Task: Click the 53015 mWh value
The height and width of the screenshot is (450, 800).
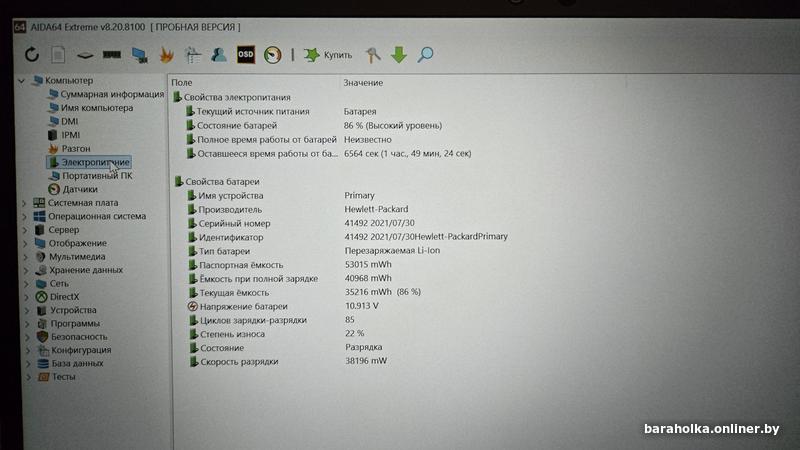Action: click(x=368, y=264)
